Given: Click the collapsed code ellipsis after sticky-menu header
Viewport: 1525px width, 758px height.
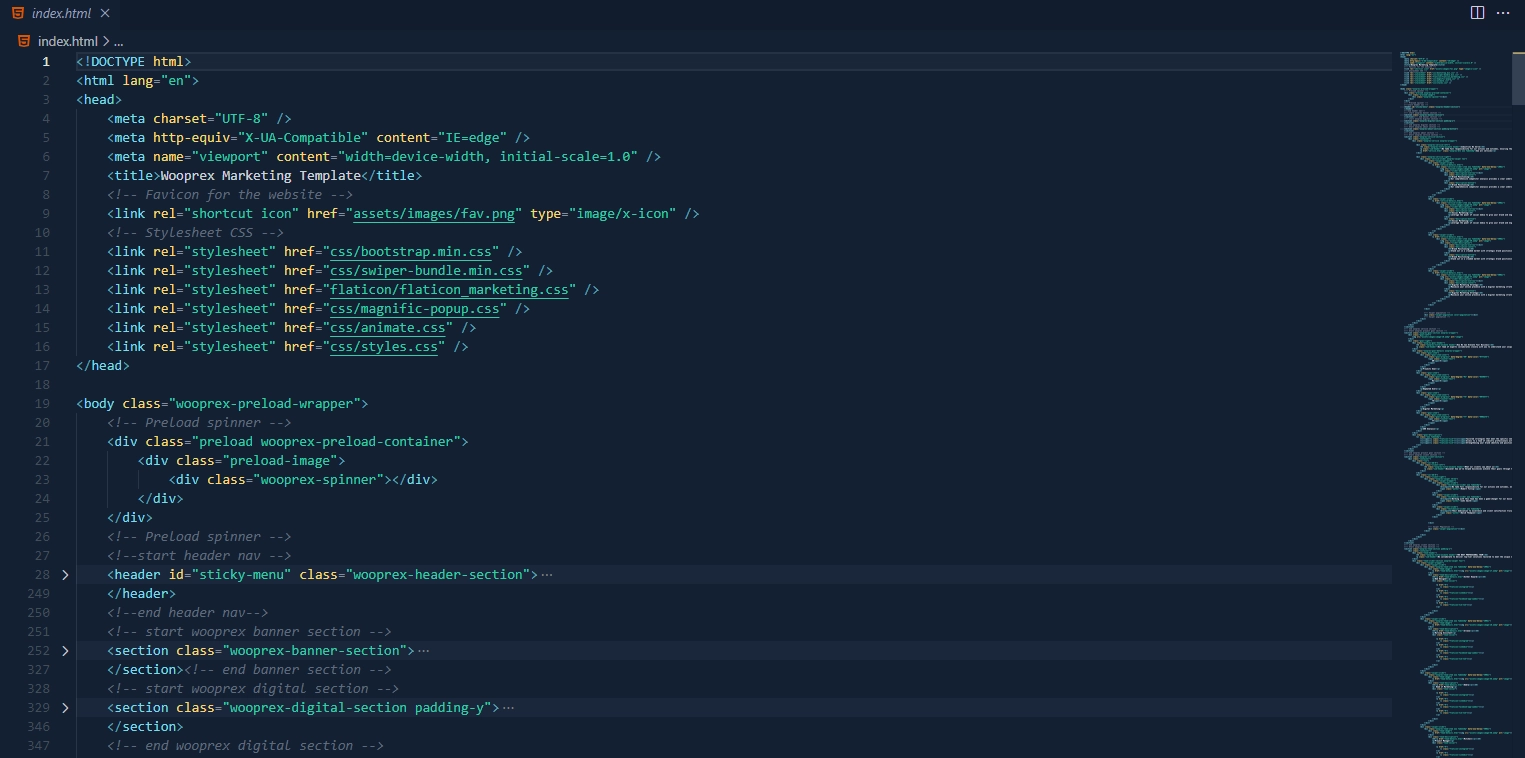Looking at the screenshot, I should coord(549,574).
